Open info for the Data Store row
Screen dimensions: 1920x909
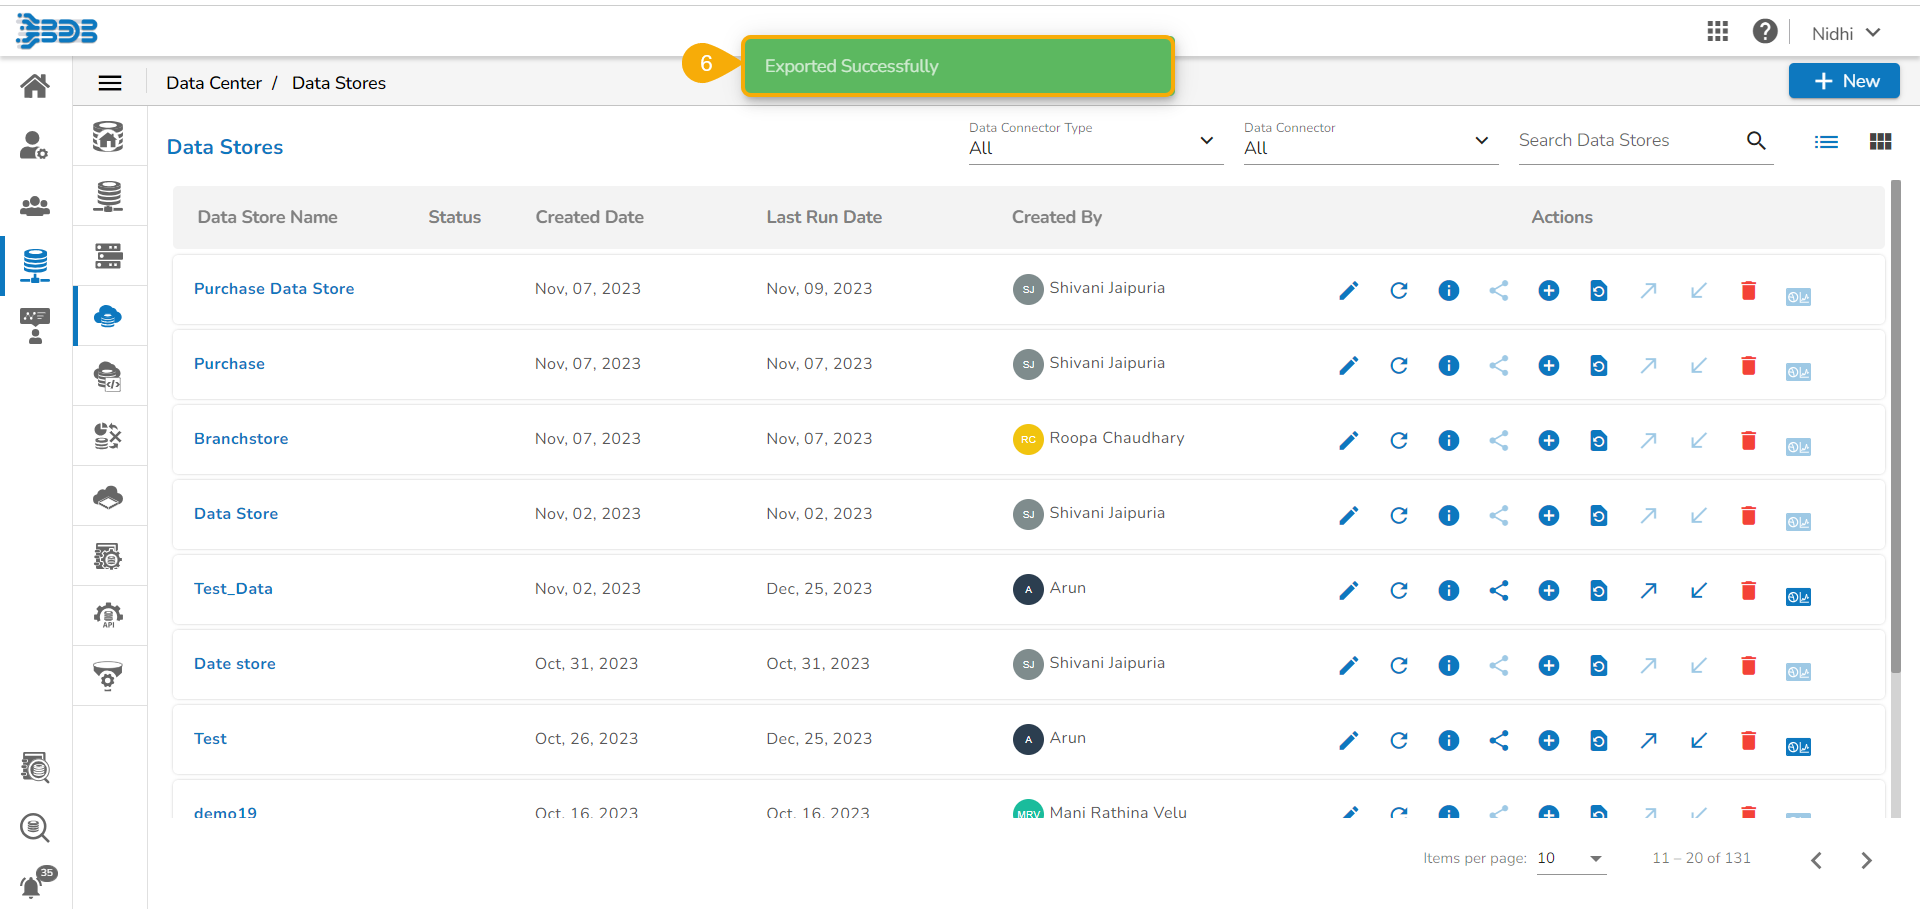(x=1448, y=515)
